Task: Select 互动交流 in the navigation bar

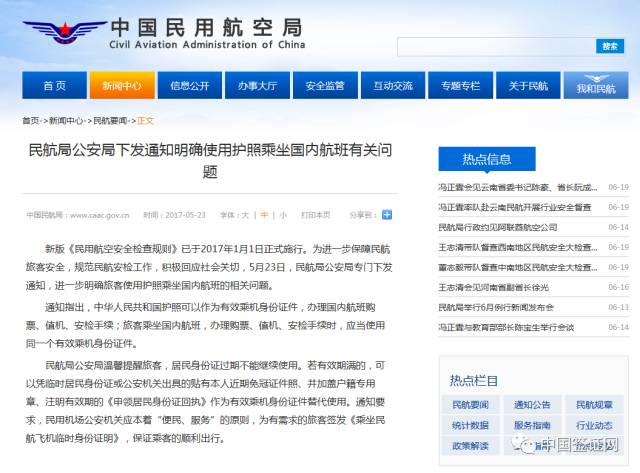Action: click(x=393, y=86)
